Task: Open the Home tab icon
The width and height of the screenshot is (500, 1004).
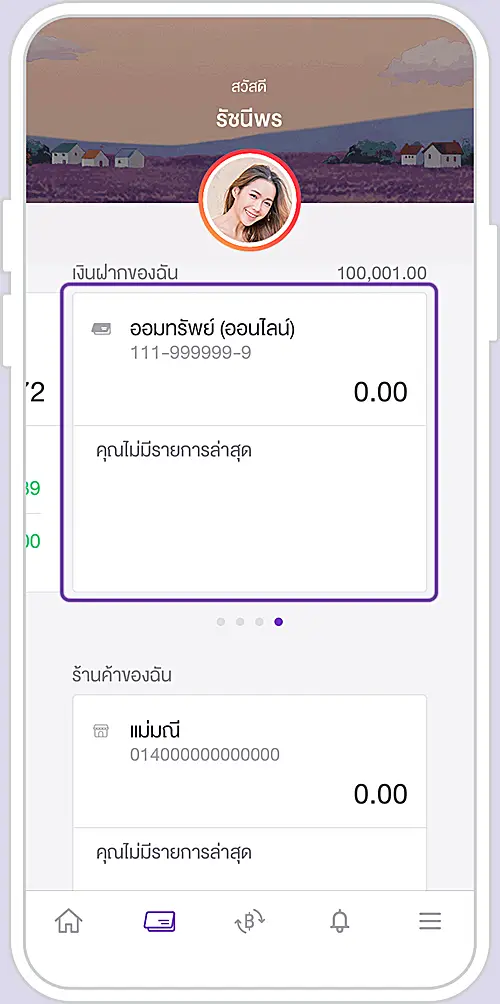Action: 69,921
